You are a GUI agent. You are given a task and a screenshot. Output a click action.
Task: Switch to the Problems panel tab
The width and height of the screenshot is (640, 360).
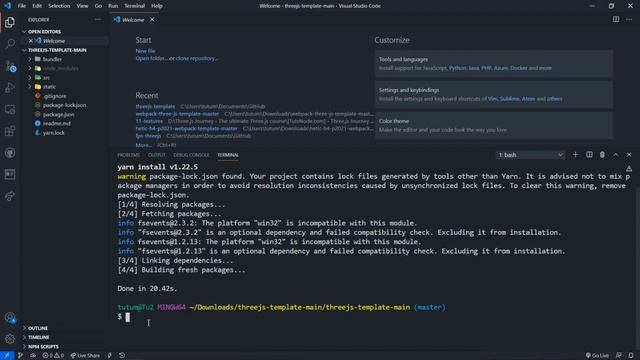[x=128, y=155]
